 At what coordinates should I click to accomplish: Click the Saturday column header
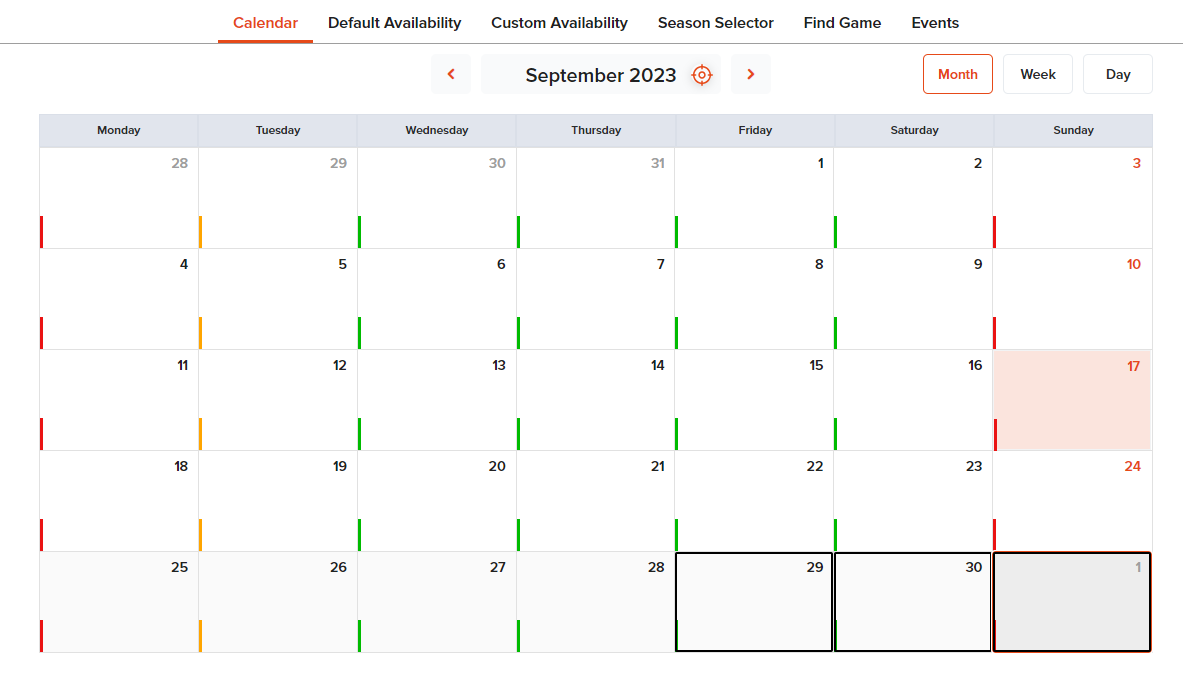click(x=914, y=130)
